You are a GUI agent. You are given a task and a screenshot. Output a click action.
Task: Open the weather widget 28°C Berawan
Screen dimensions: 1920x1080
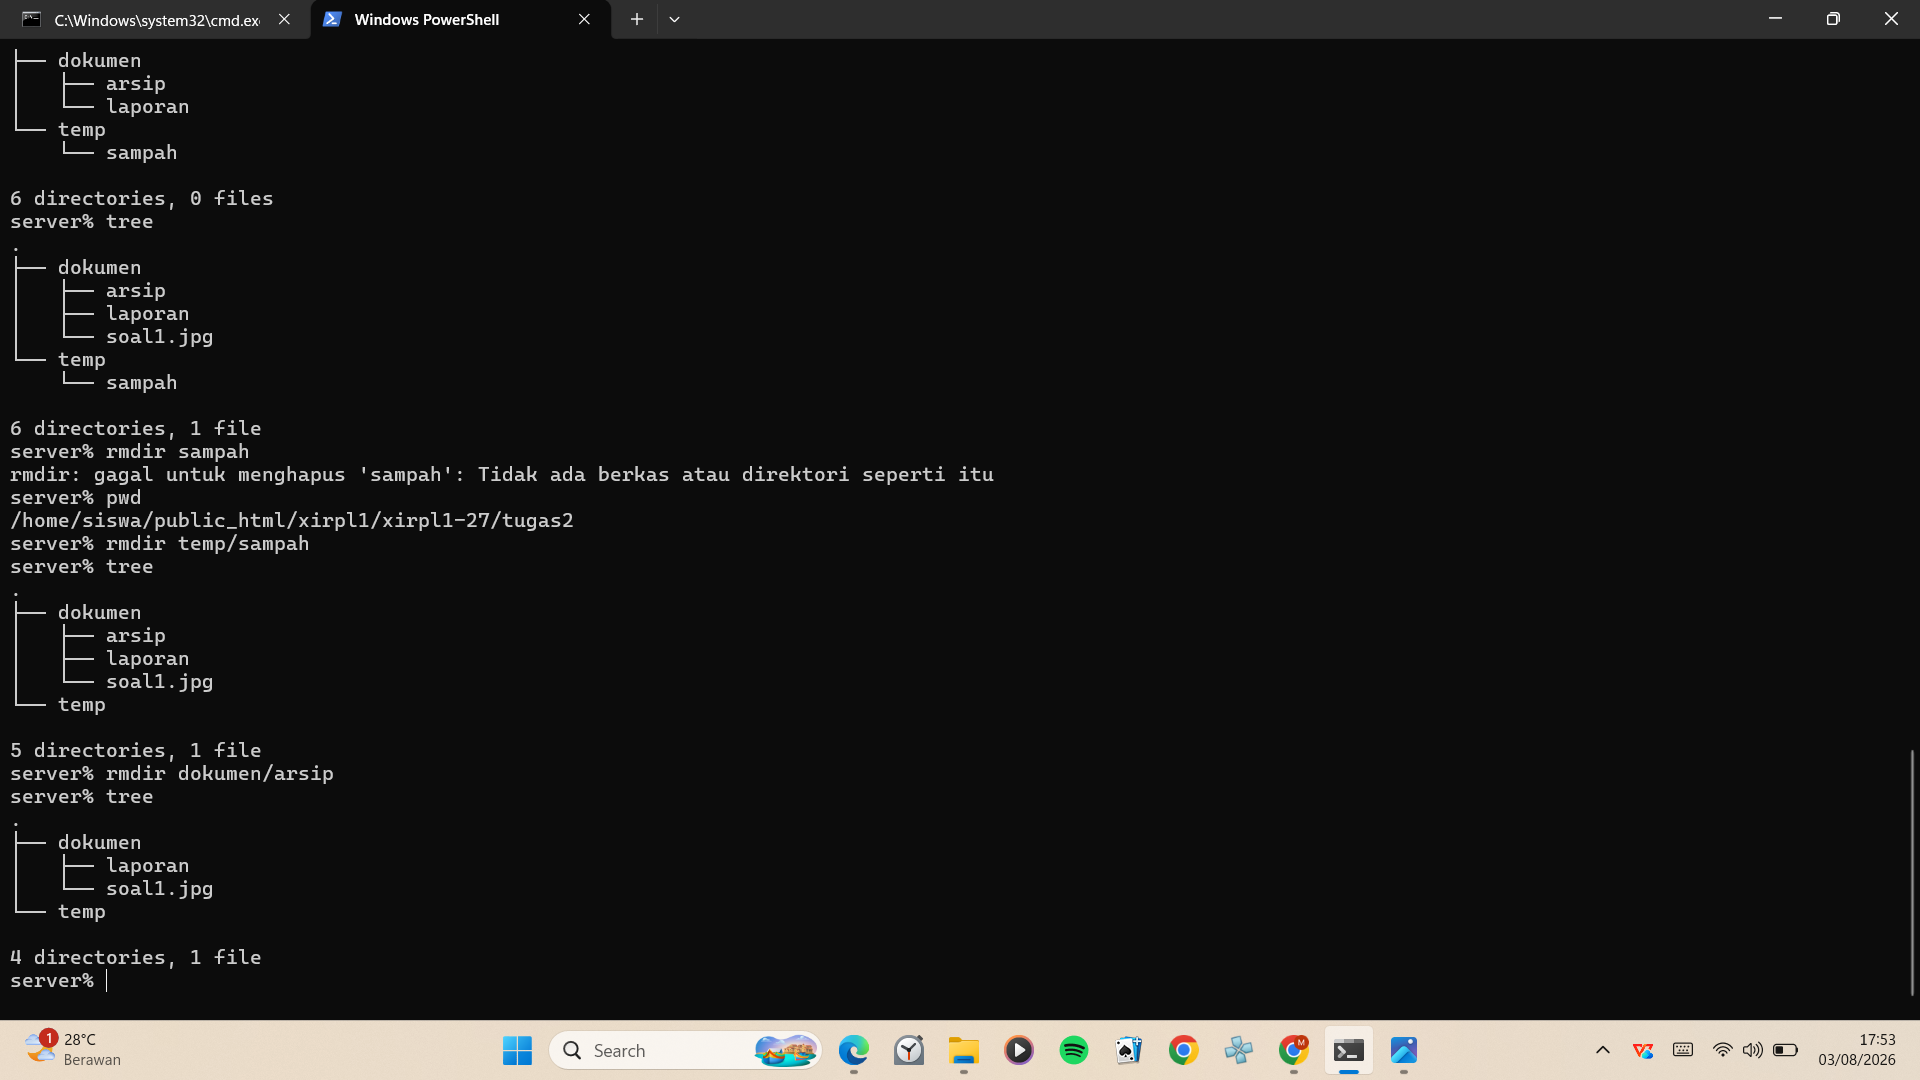click(72, 1050)
